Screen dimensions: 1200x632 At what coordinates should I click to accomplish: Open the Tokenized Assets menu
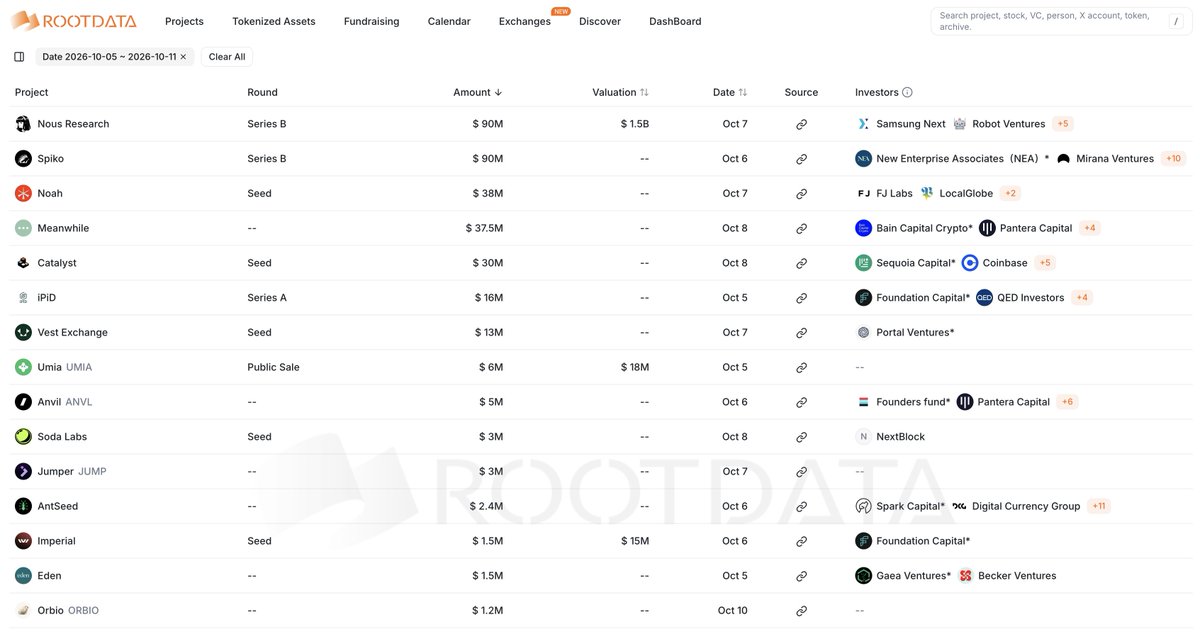[274, 21]
